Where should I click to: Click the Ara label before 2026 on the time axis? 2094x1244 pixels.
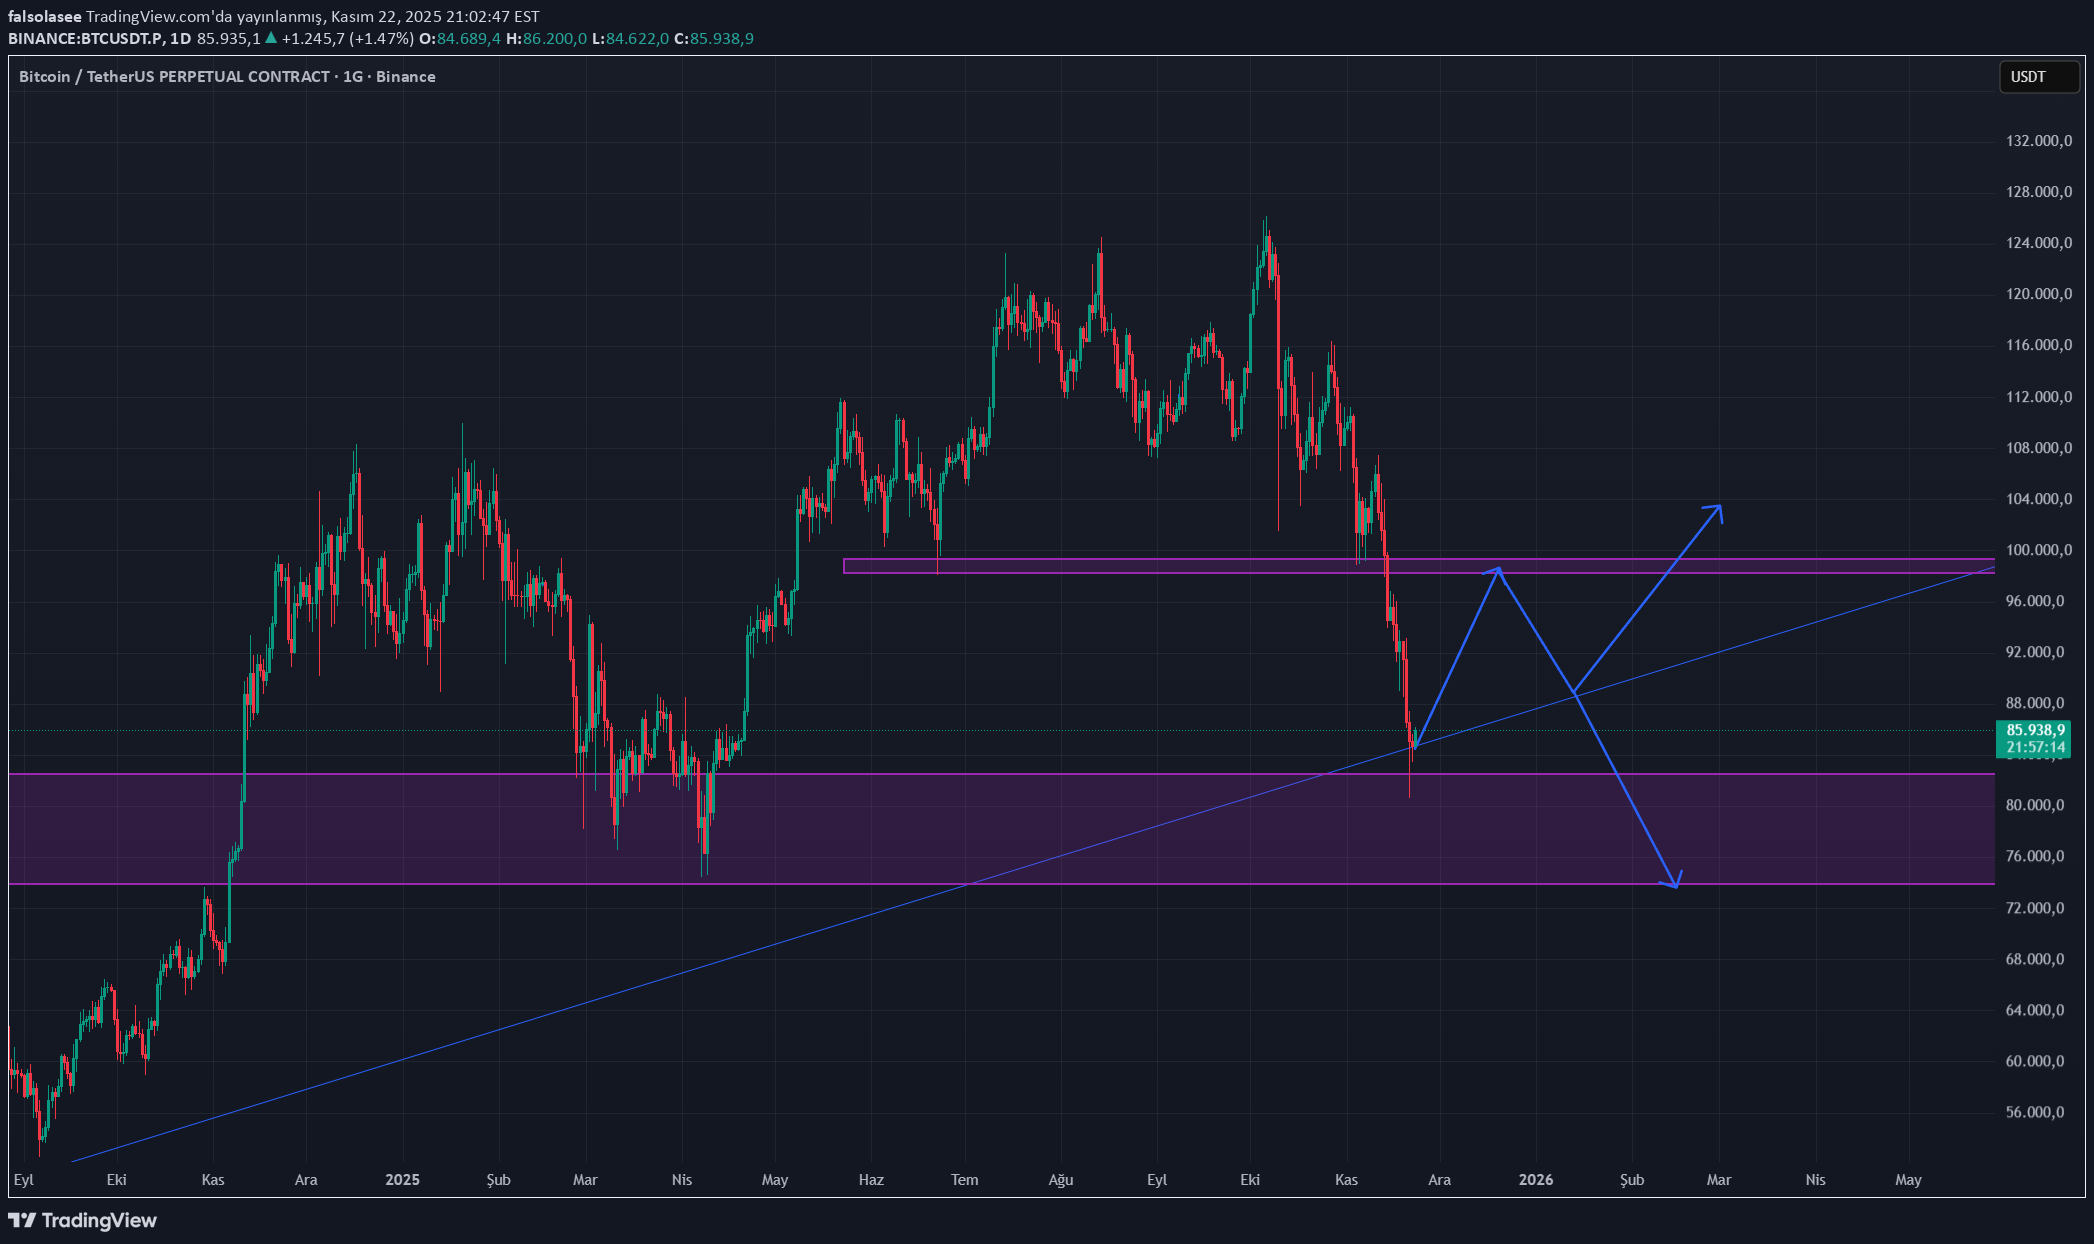(x=1438, y=1180)
